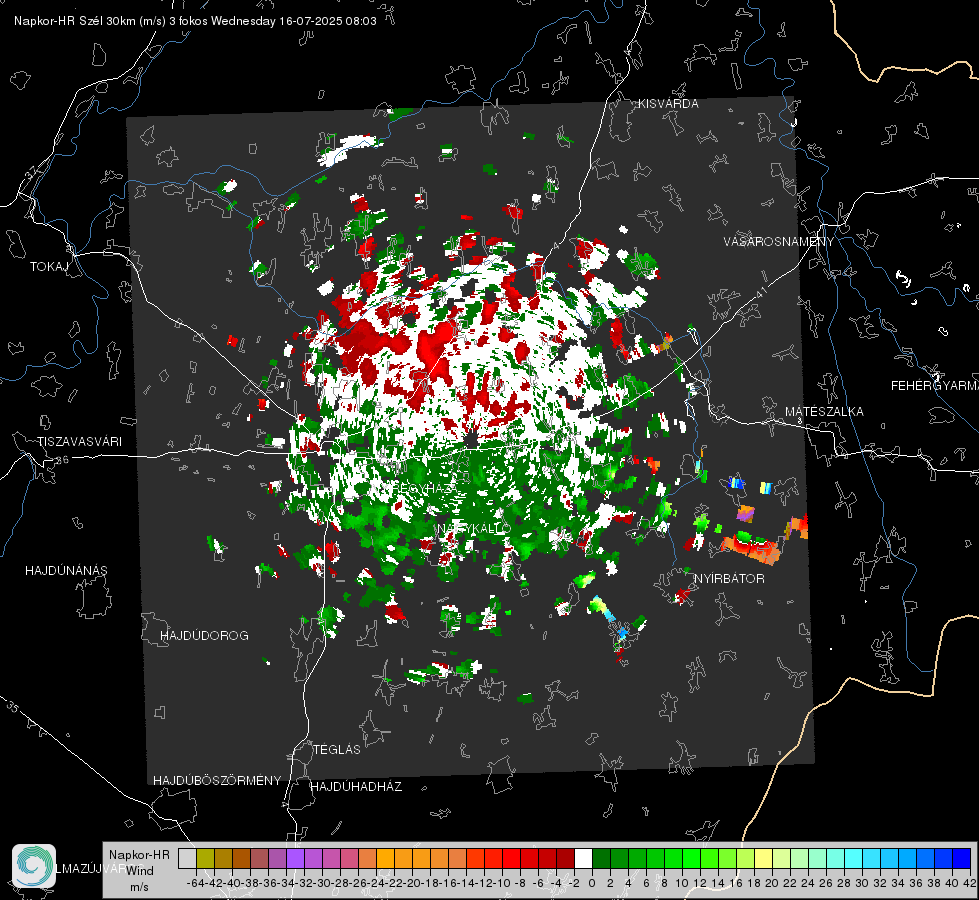Select the VÁSÁROSNAMÉNY city label
Viewport: 979px width, 900px height.
pos(779,242)
